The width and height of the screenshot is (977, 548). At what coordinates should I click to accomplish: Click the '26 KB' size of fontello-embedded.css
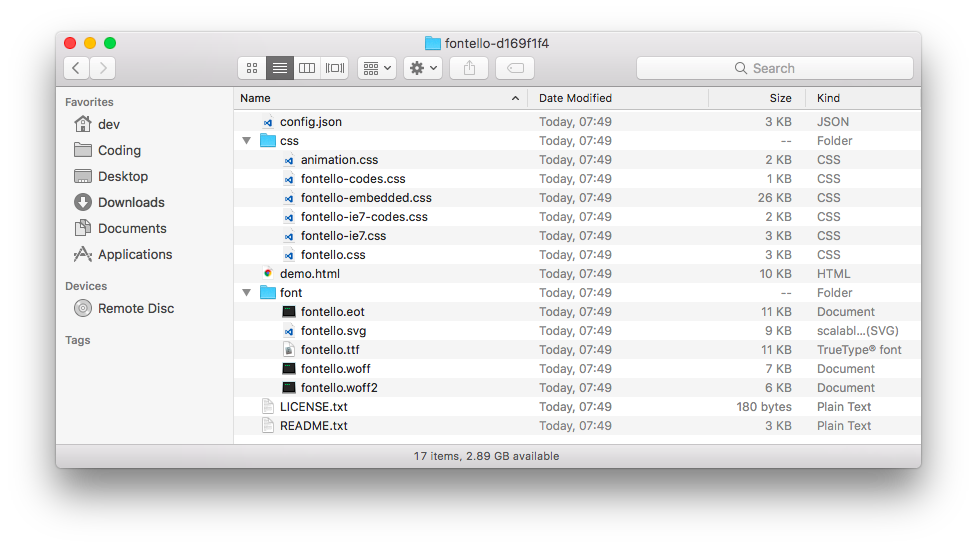tap(774, 198)
